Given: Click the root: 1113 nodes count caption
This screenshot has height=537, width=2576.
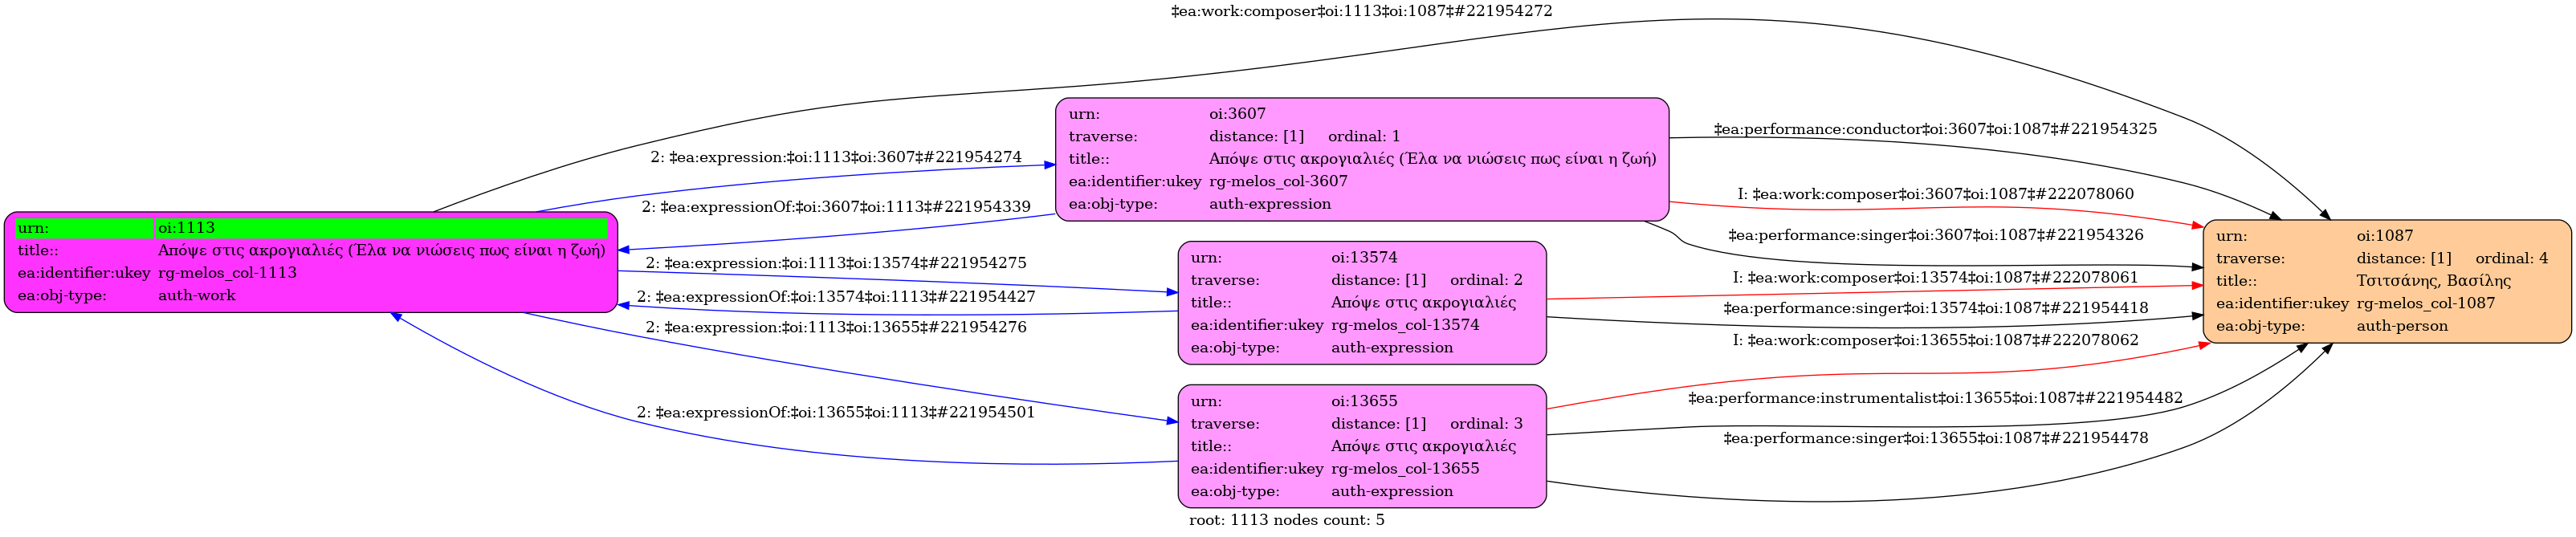Looking at the screenshot, I should 1286,520.
